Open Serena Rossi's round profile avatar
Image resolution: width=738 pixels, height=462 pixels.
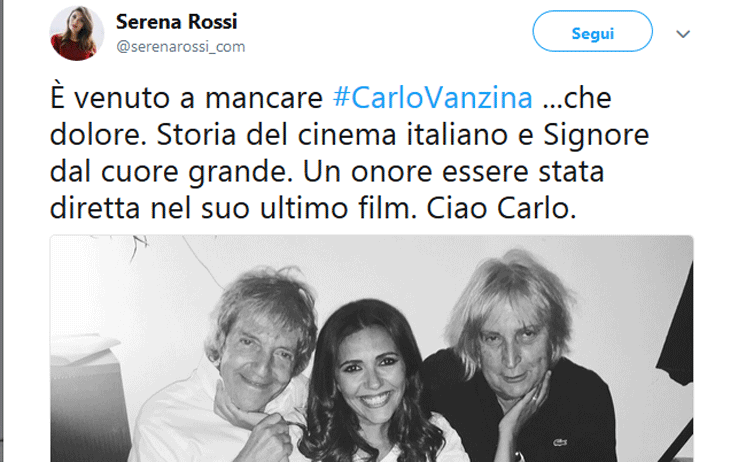click(x=77, y=33)
